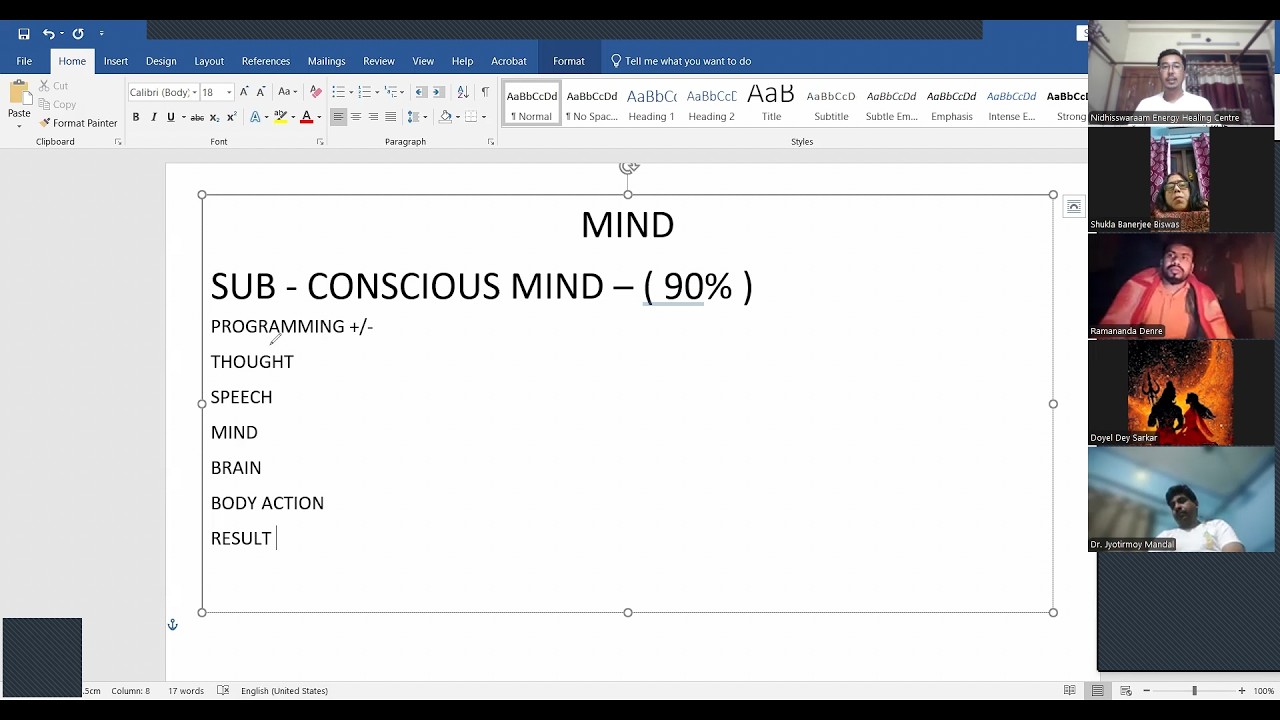Apply text effects and typography

[x=256, y=117]
